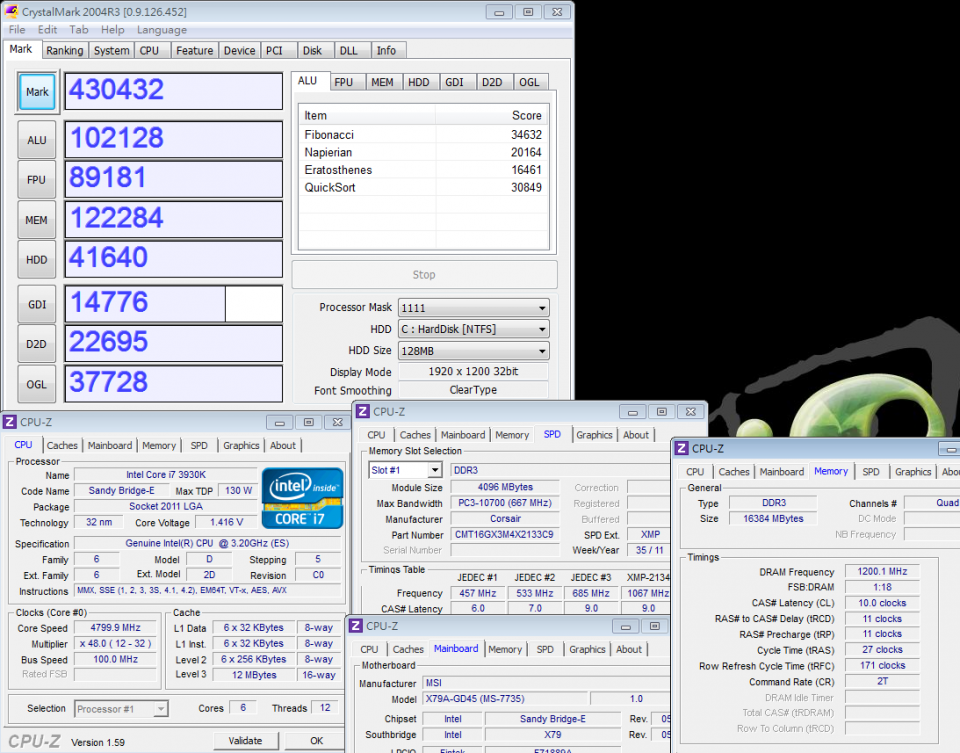Click the Stop button
The height and width of the screenshot is (753, 960).
pos(424,274)
